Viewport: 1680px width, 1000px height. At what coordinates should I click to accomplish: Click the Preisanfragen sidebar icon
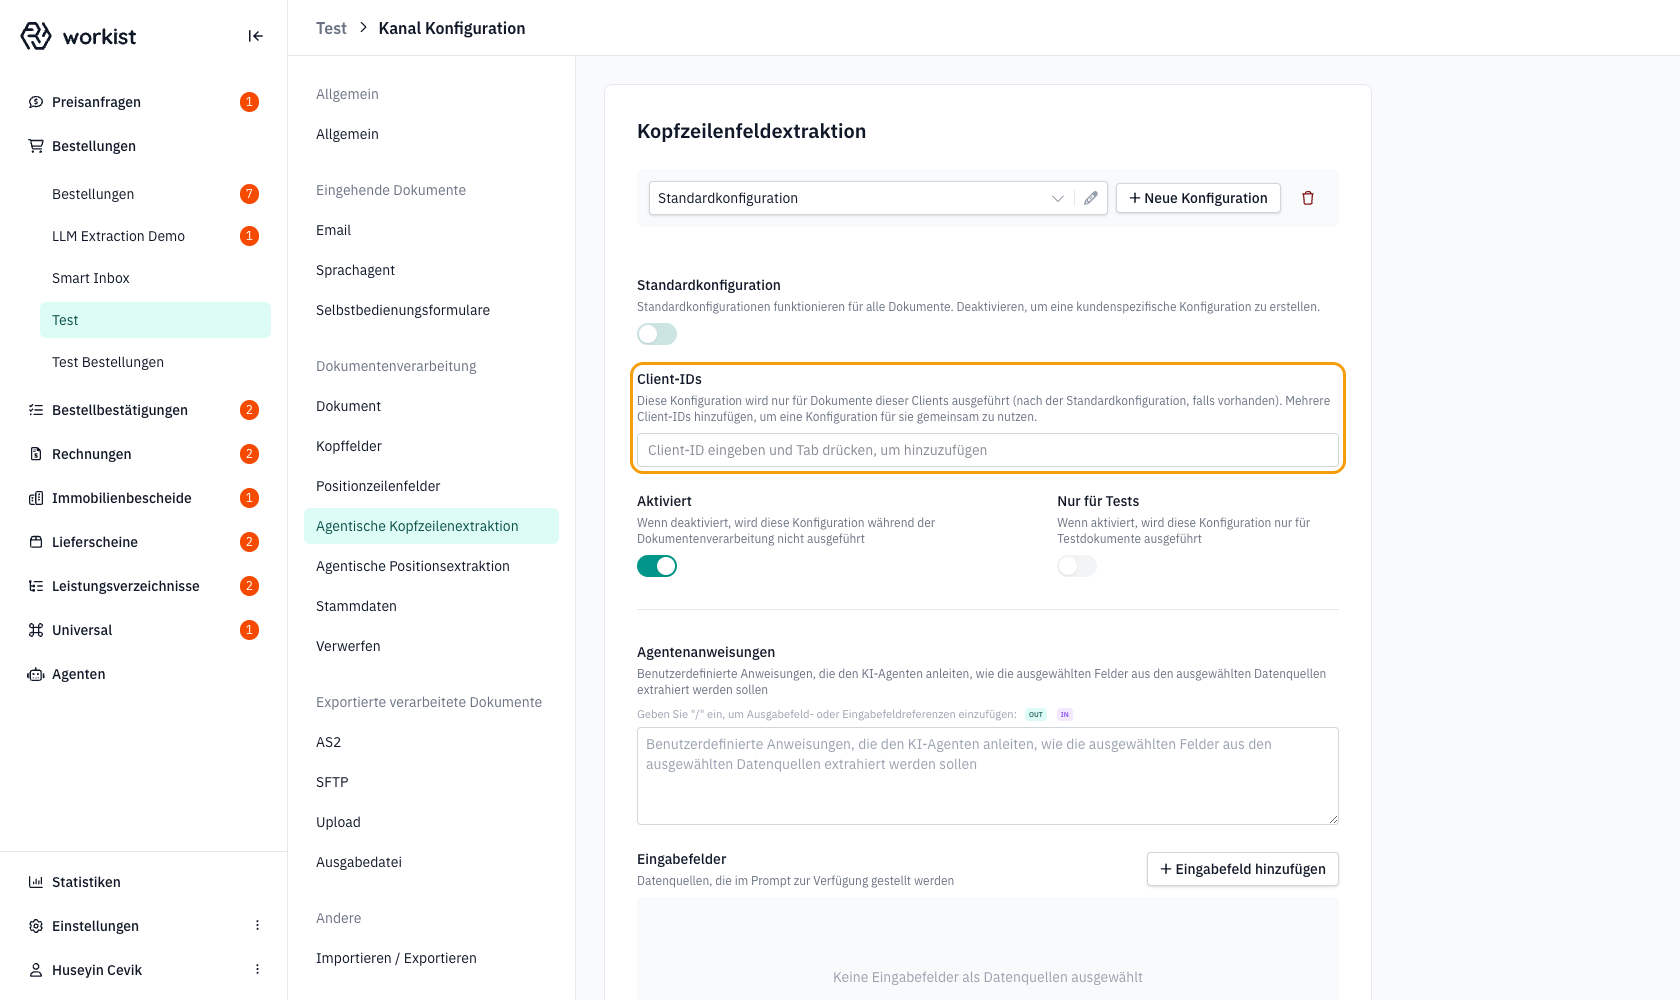pyautogui.click(x=36, y=102)
